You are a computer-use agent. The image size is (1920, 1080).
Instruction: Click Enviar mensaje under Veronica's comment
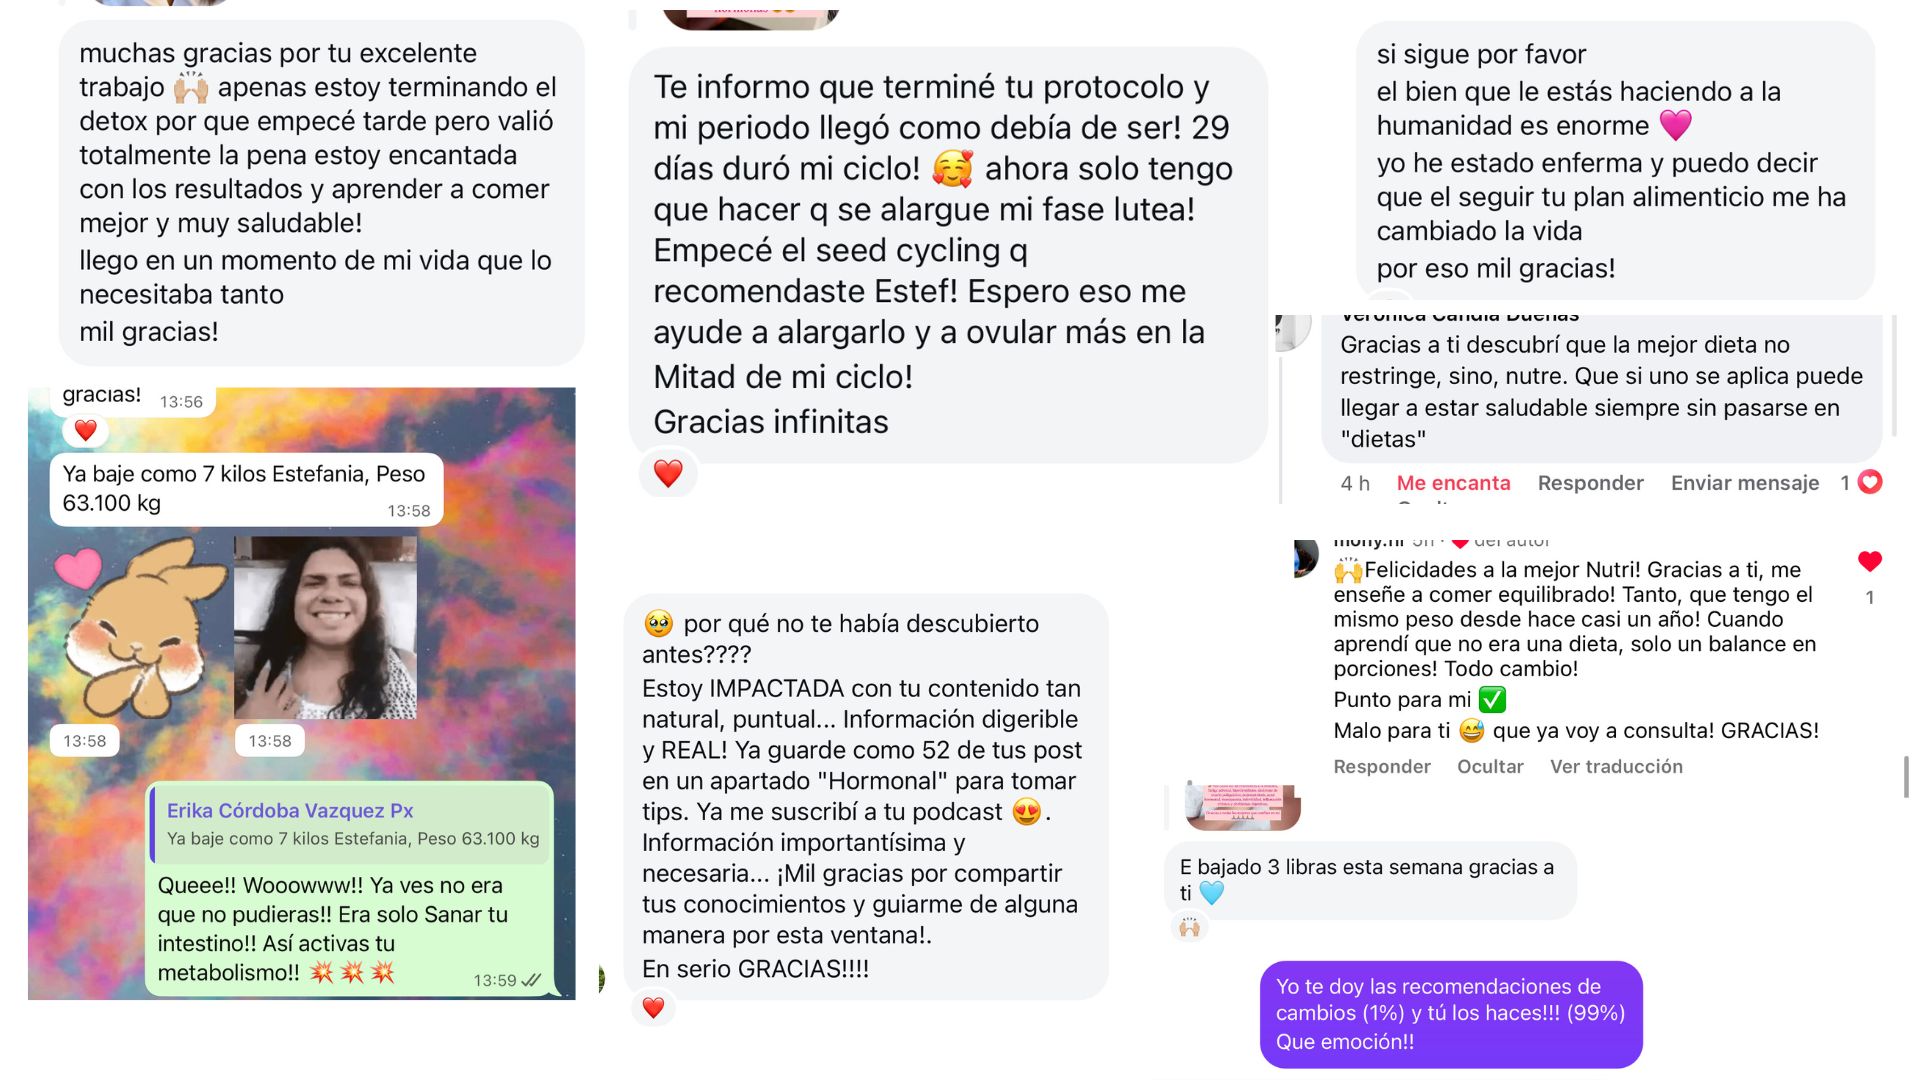(1744, 483)
